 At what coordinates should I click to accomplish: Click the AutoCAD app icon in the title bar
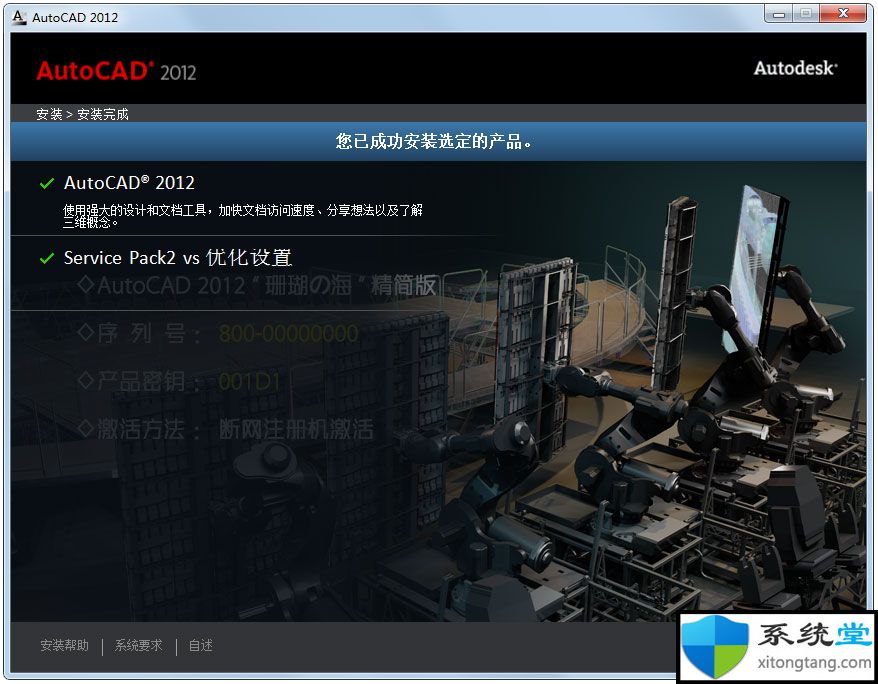[x=18, y=17]
